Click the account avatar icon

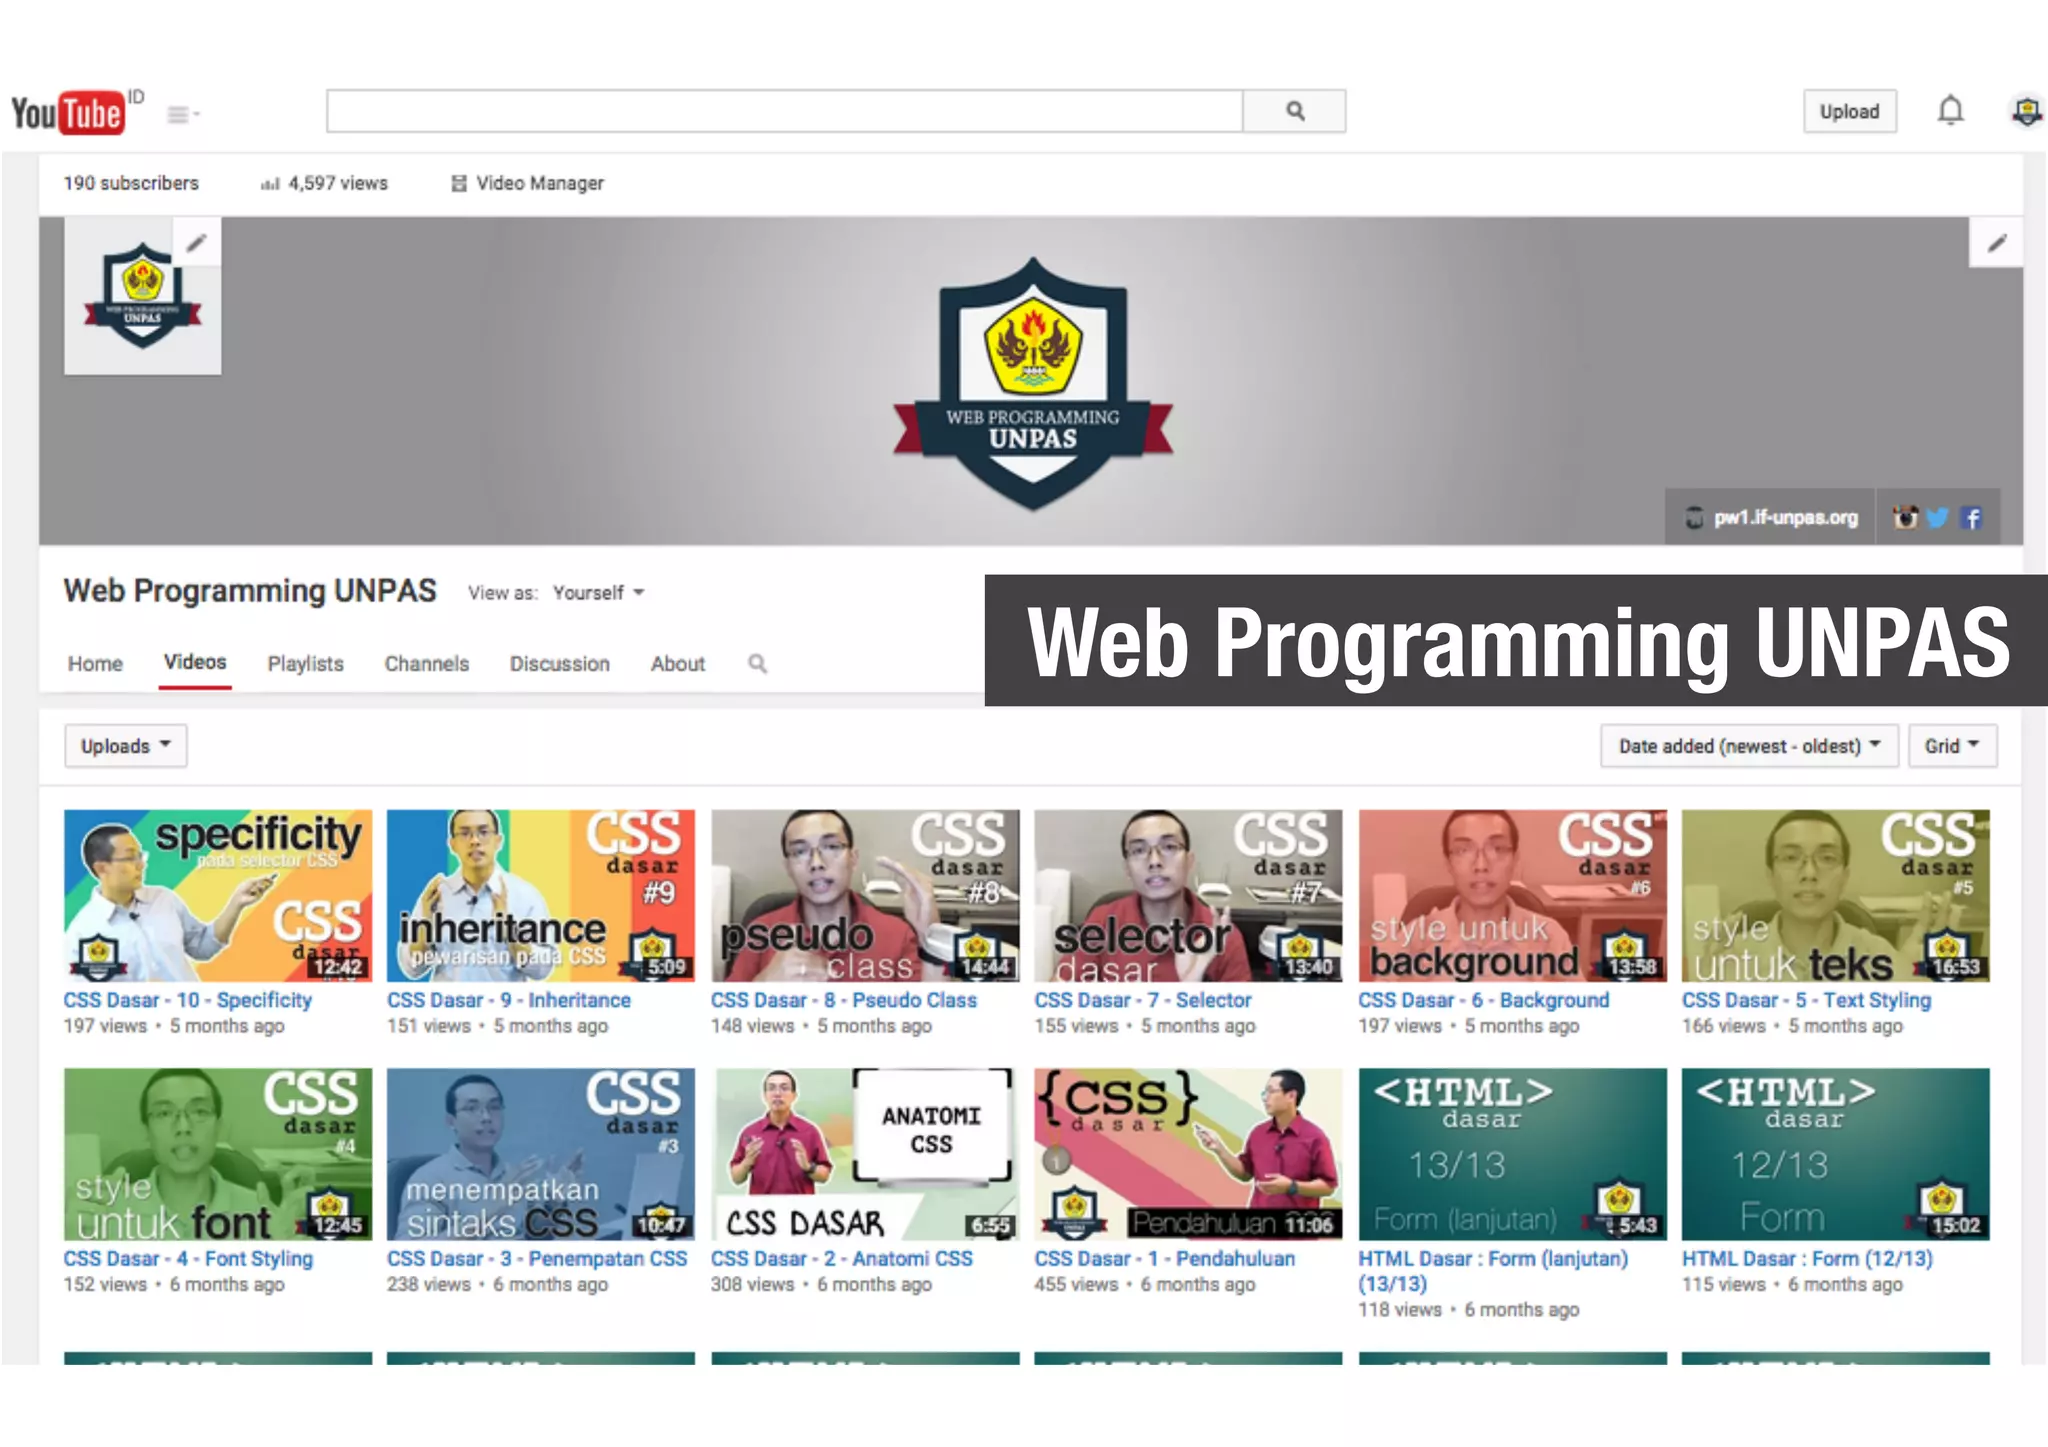[x=2026, y=111]
